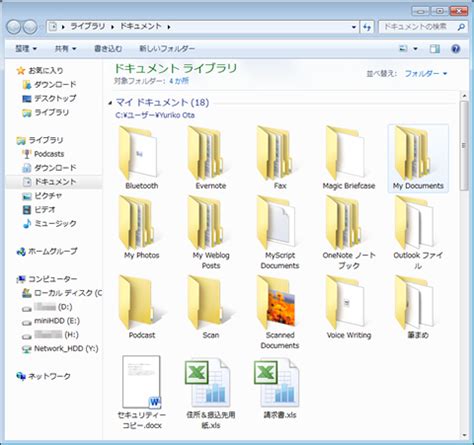
Task: Open the 共有 menu
Action: tap(65, 49)
